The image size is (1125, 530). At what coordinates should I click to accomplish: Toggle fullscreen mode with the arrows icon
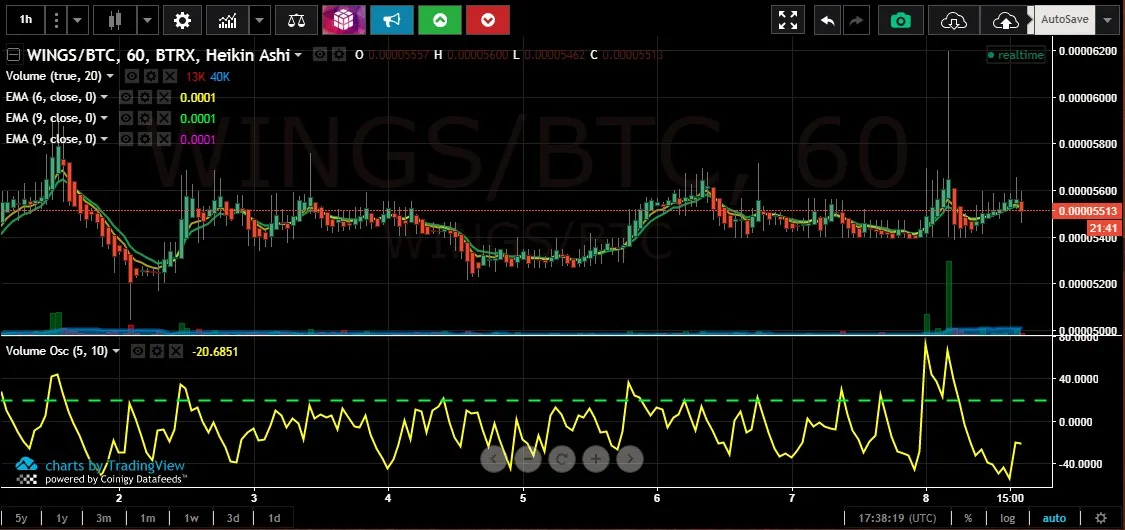click(788, 20)
